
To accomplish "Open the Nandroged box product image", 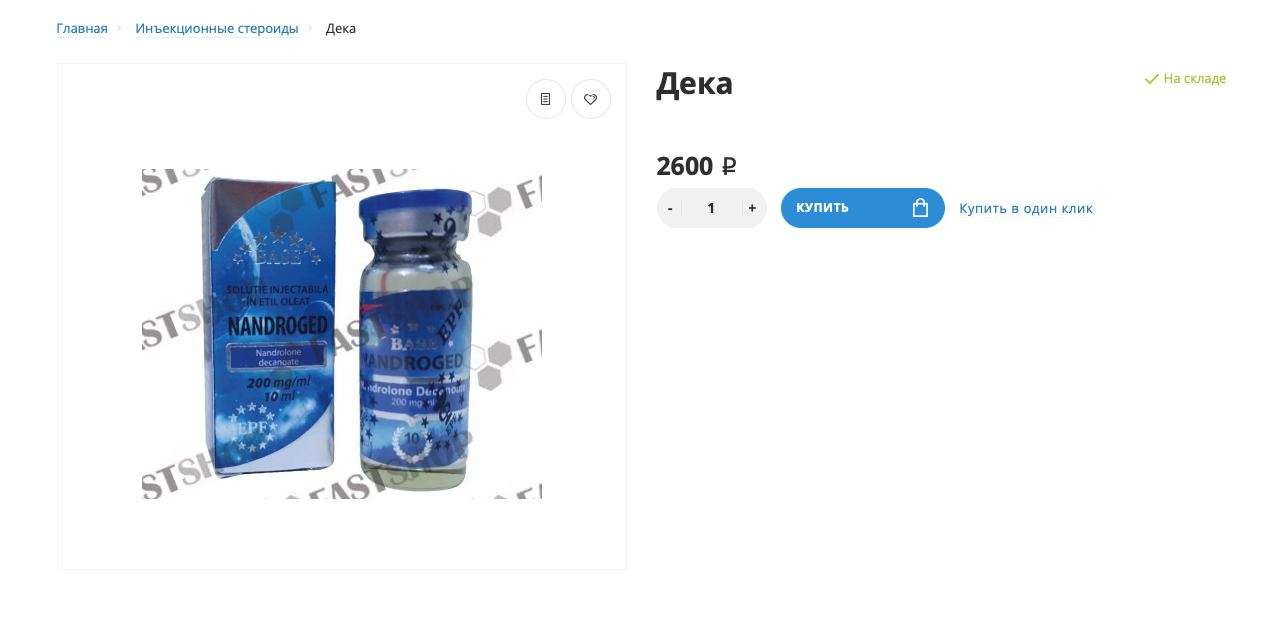I will click(264, 333).
